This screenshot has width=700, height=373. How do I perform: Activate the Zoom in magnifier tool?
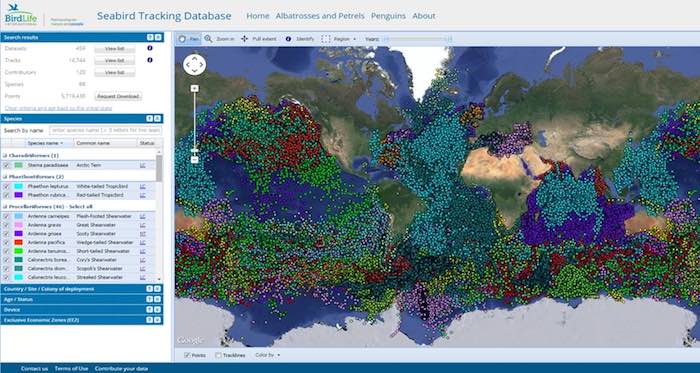click(219, 39)
